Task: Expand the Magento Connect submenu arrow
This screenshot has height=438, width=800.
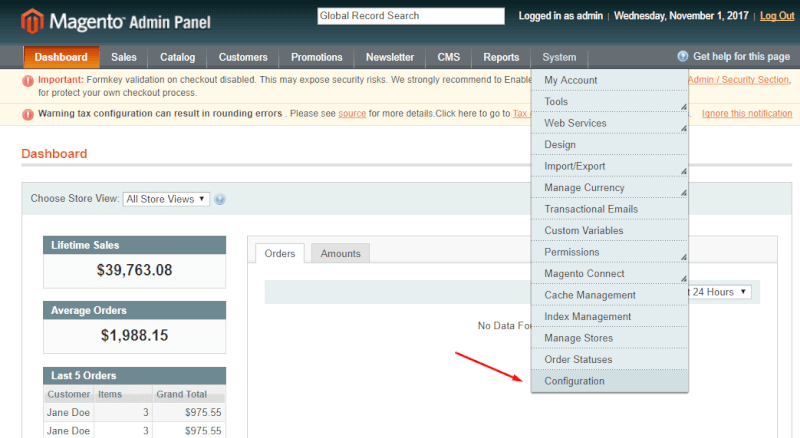Action: [x=683, y=278]
